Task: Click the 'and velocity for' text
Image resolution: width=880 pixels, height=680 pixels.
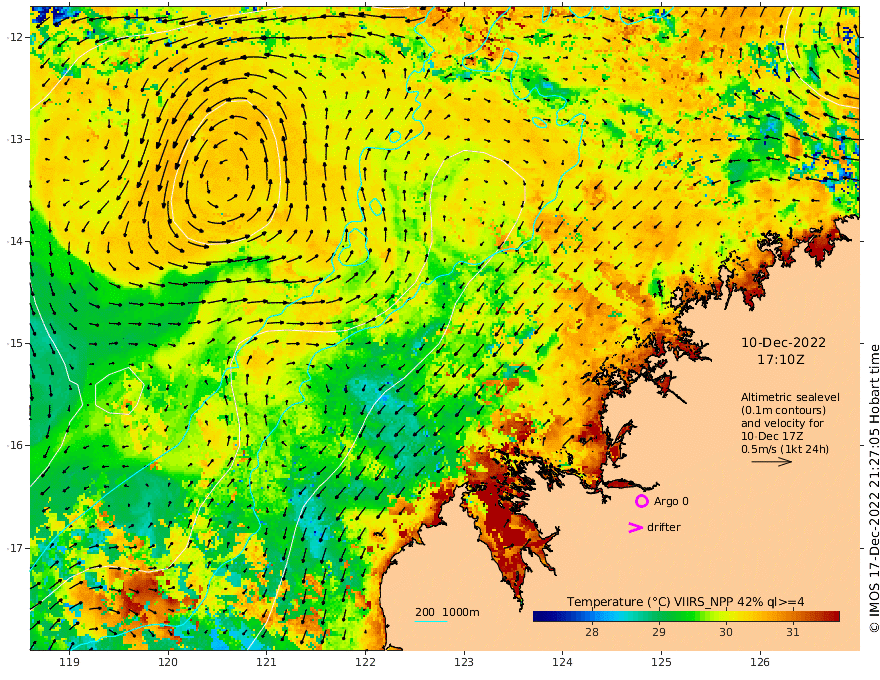Action: pyautogui.click(x=782, y=423)
